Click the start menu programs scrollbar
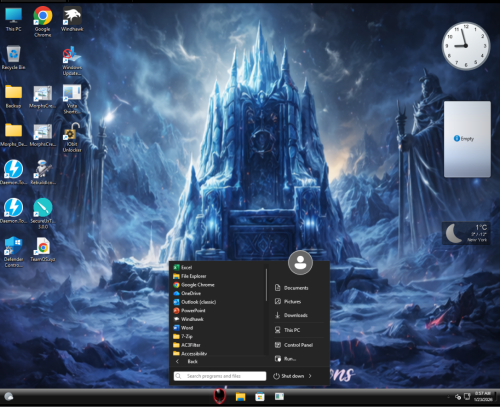The image size is (500, 407). coord(266,285)
